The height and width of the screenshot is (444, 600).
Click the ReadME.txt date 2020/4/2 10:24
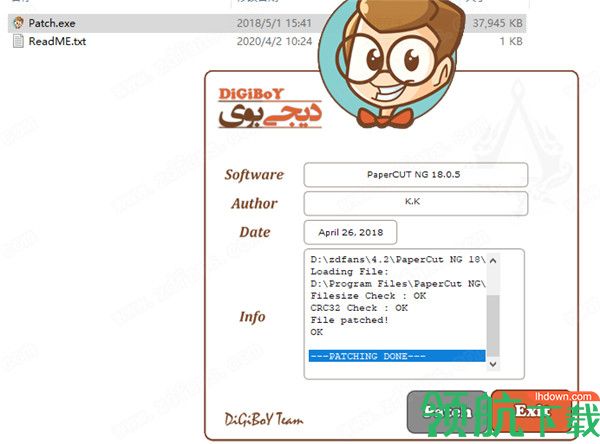(274, 41)
